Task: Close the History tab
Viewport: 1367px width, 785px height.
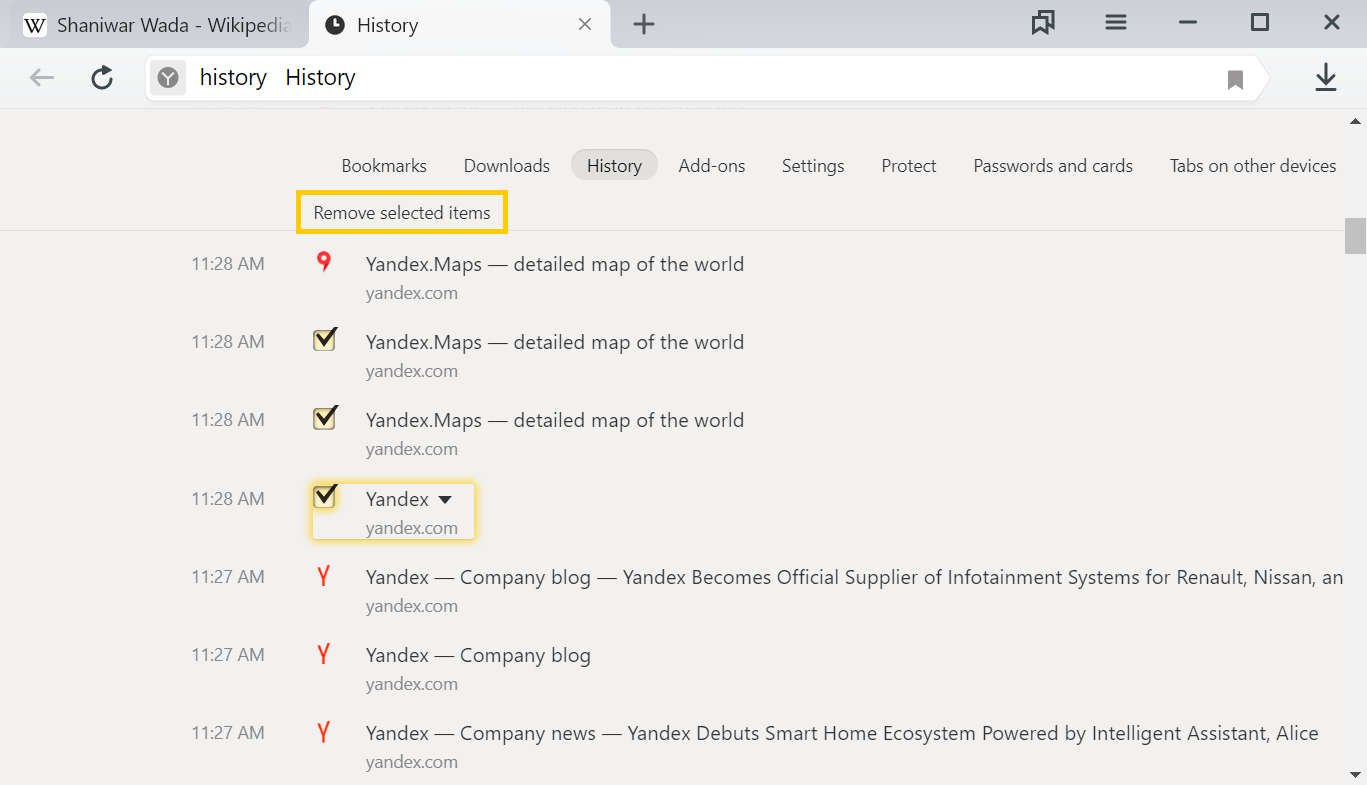Action: point(585,25)
